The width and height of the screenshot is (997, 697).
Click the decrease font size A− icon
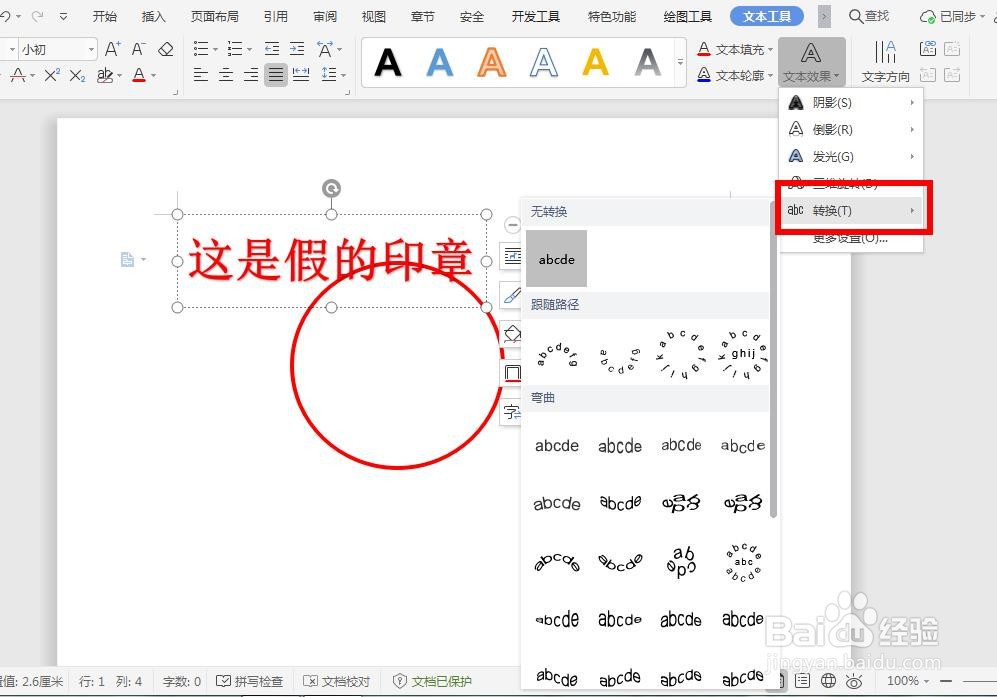click(139, 47)
